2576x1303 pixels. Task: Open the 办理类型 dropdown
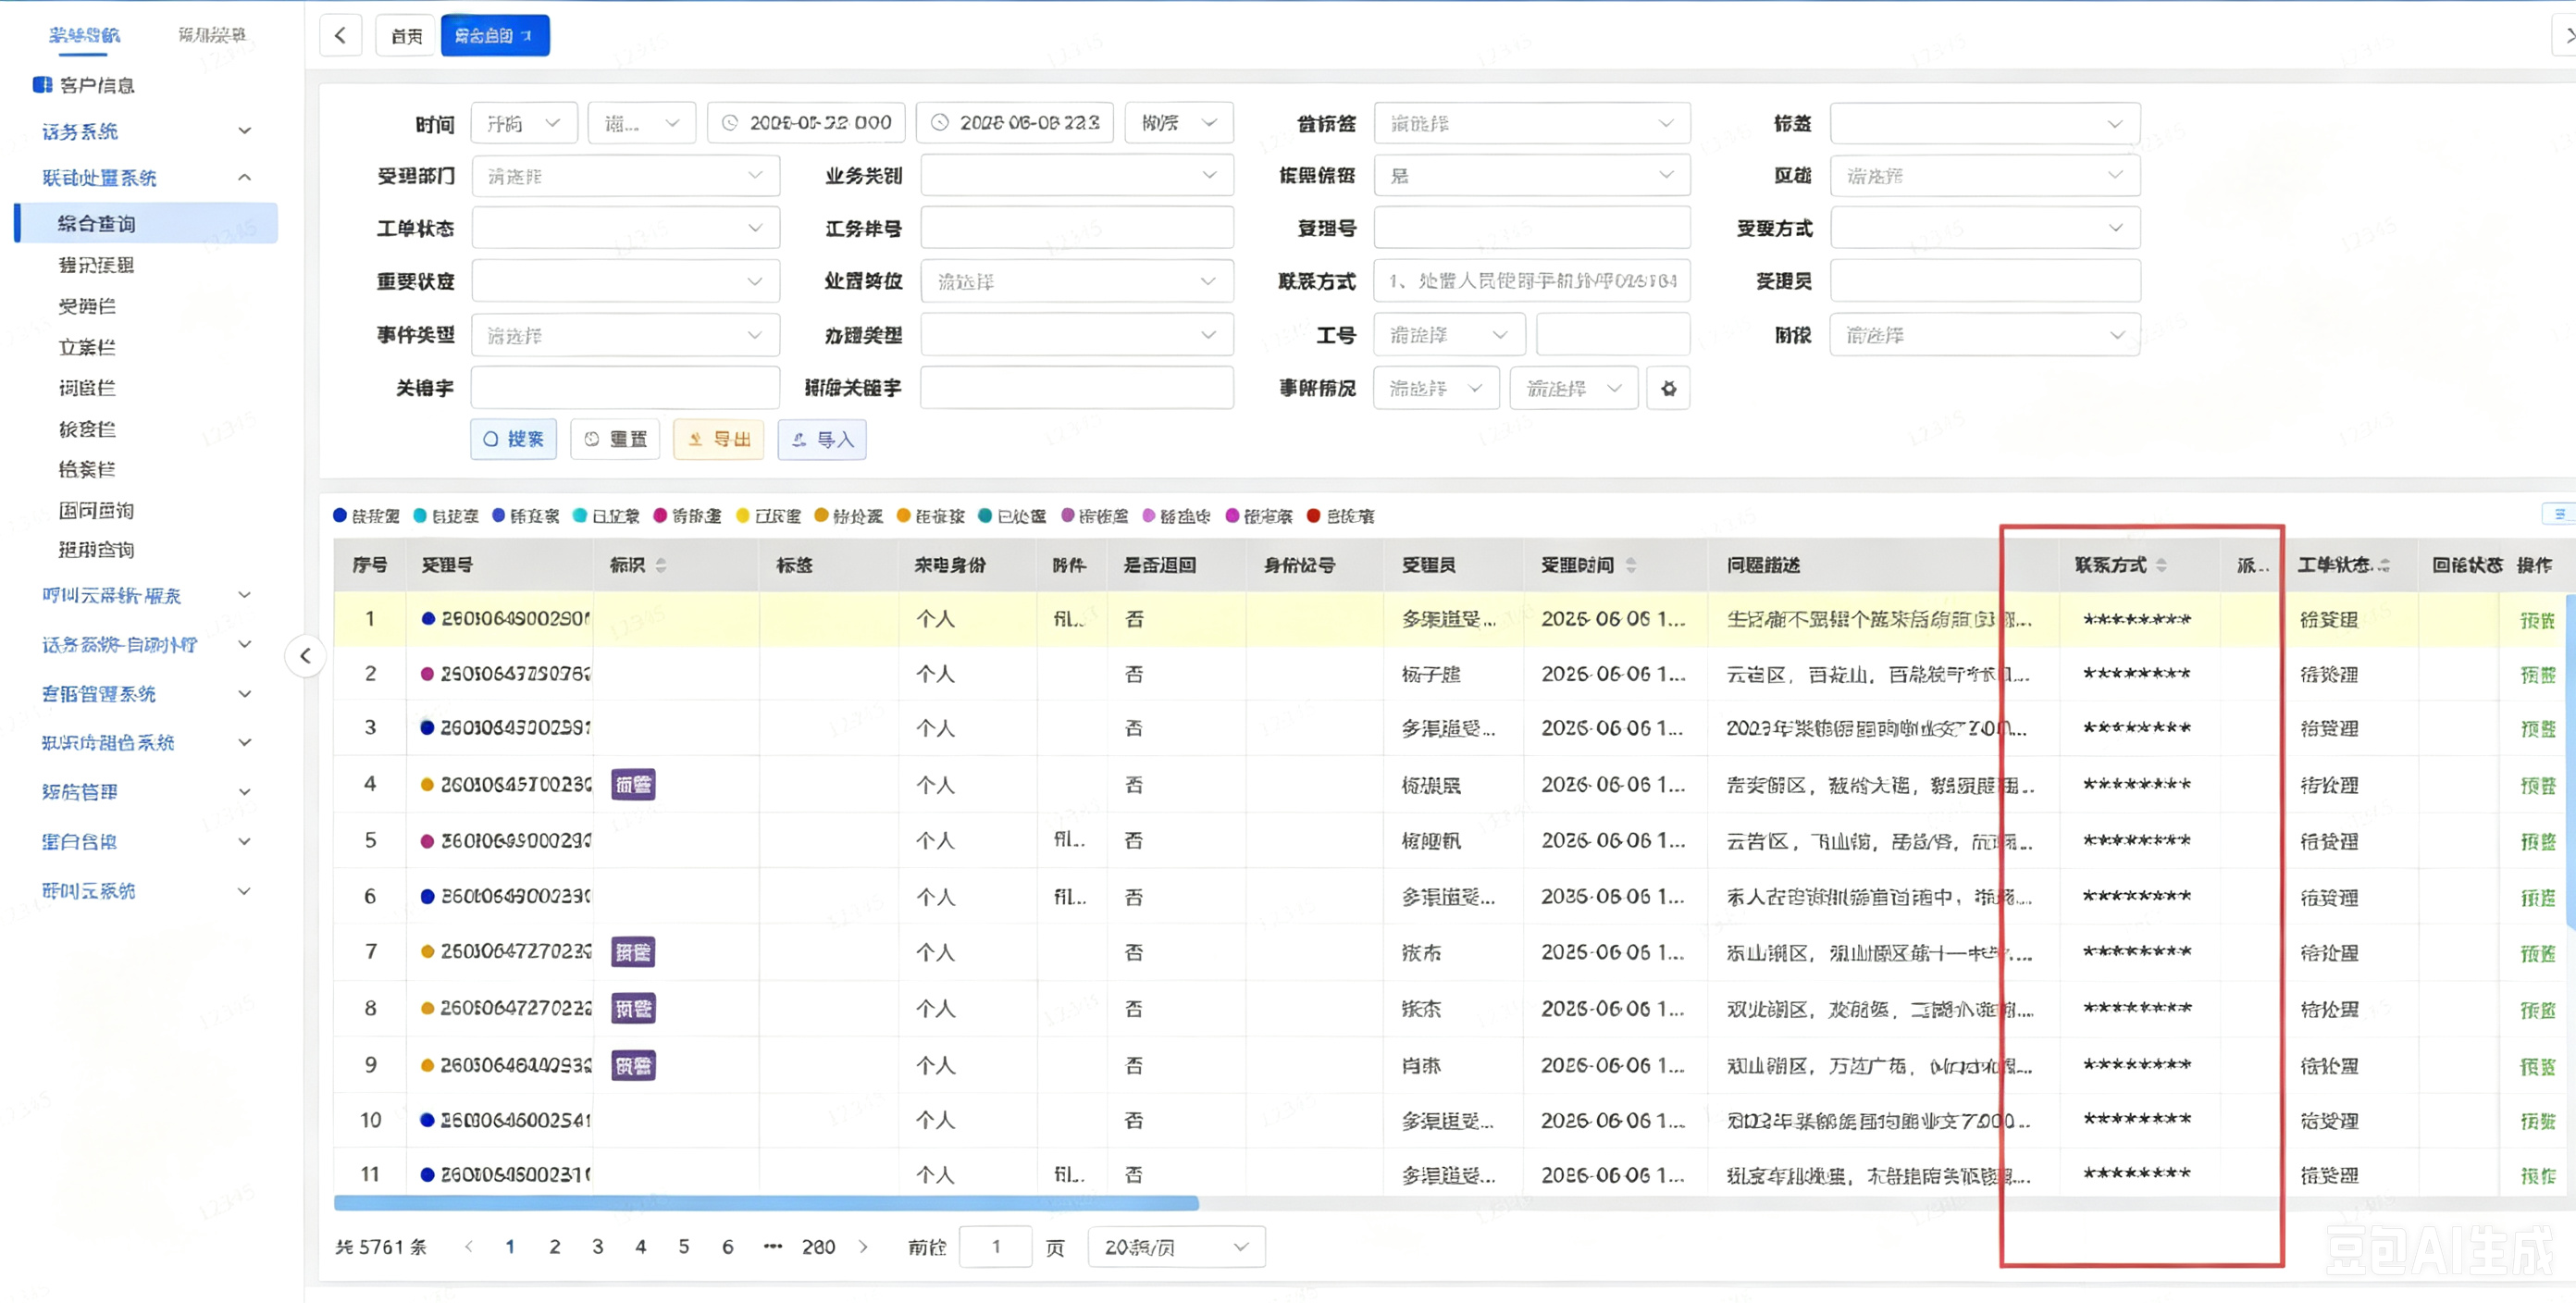coord(1076,335)
